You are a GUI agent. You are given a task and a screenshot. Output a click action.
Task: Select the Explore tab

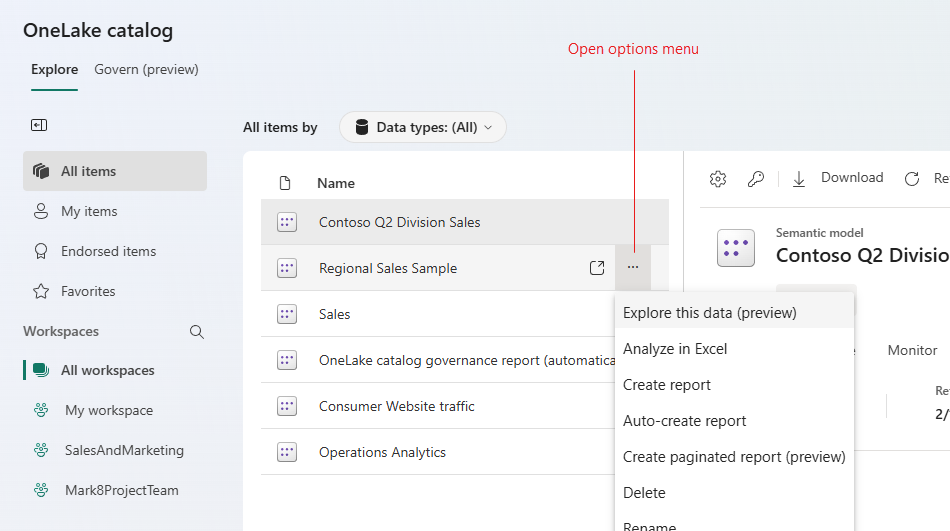(54, 70)
